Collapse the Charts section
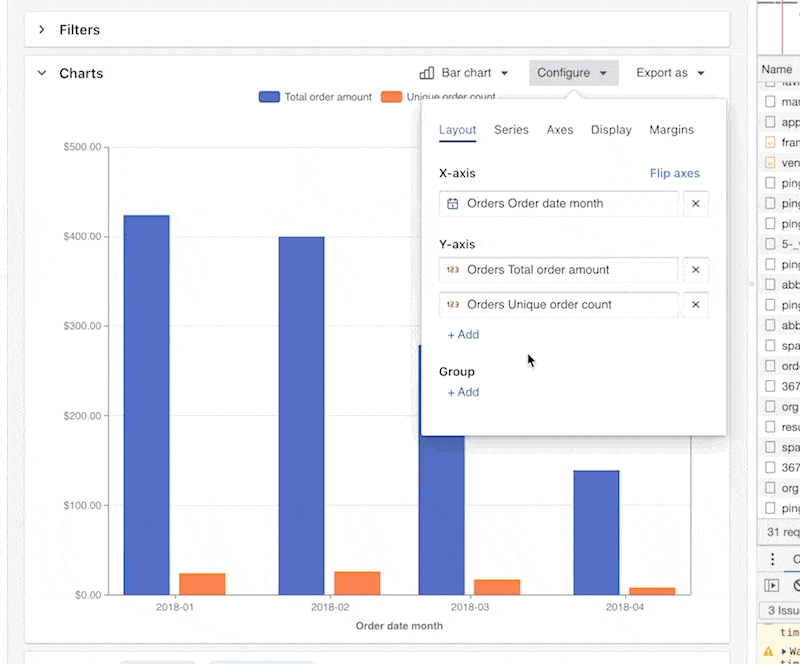Viewport: 800px width, 664px height. (41, 72)
